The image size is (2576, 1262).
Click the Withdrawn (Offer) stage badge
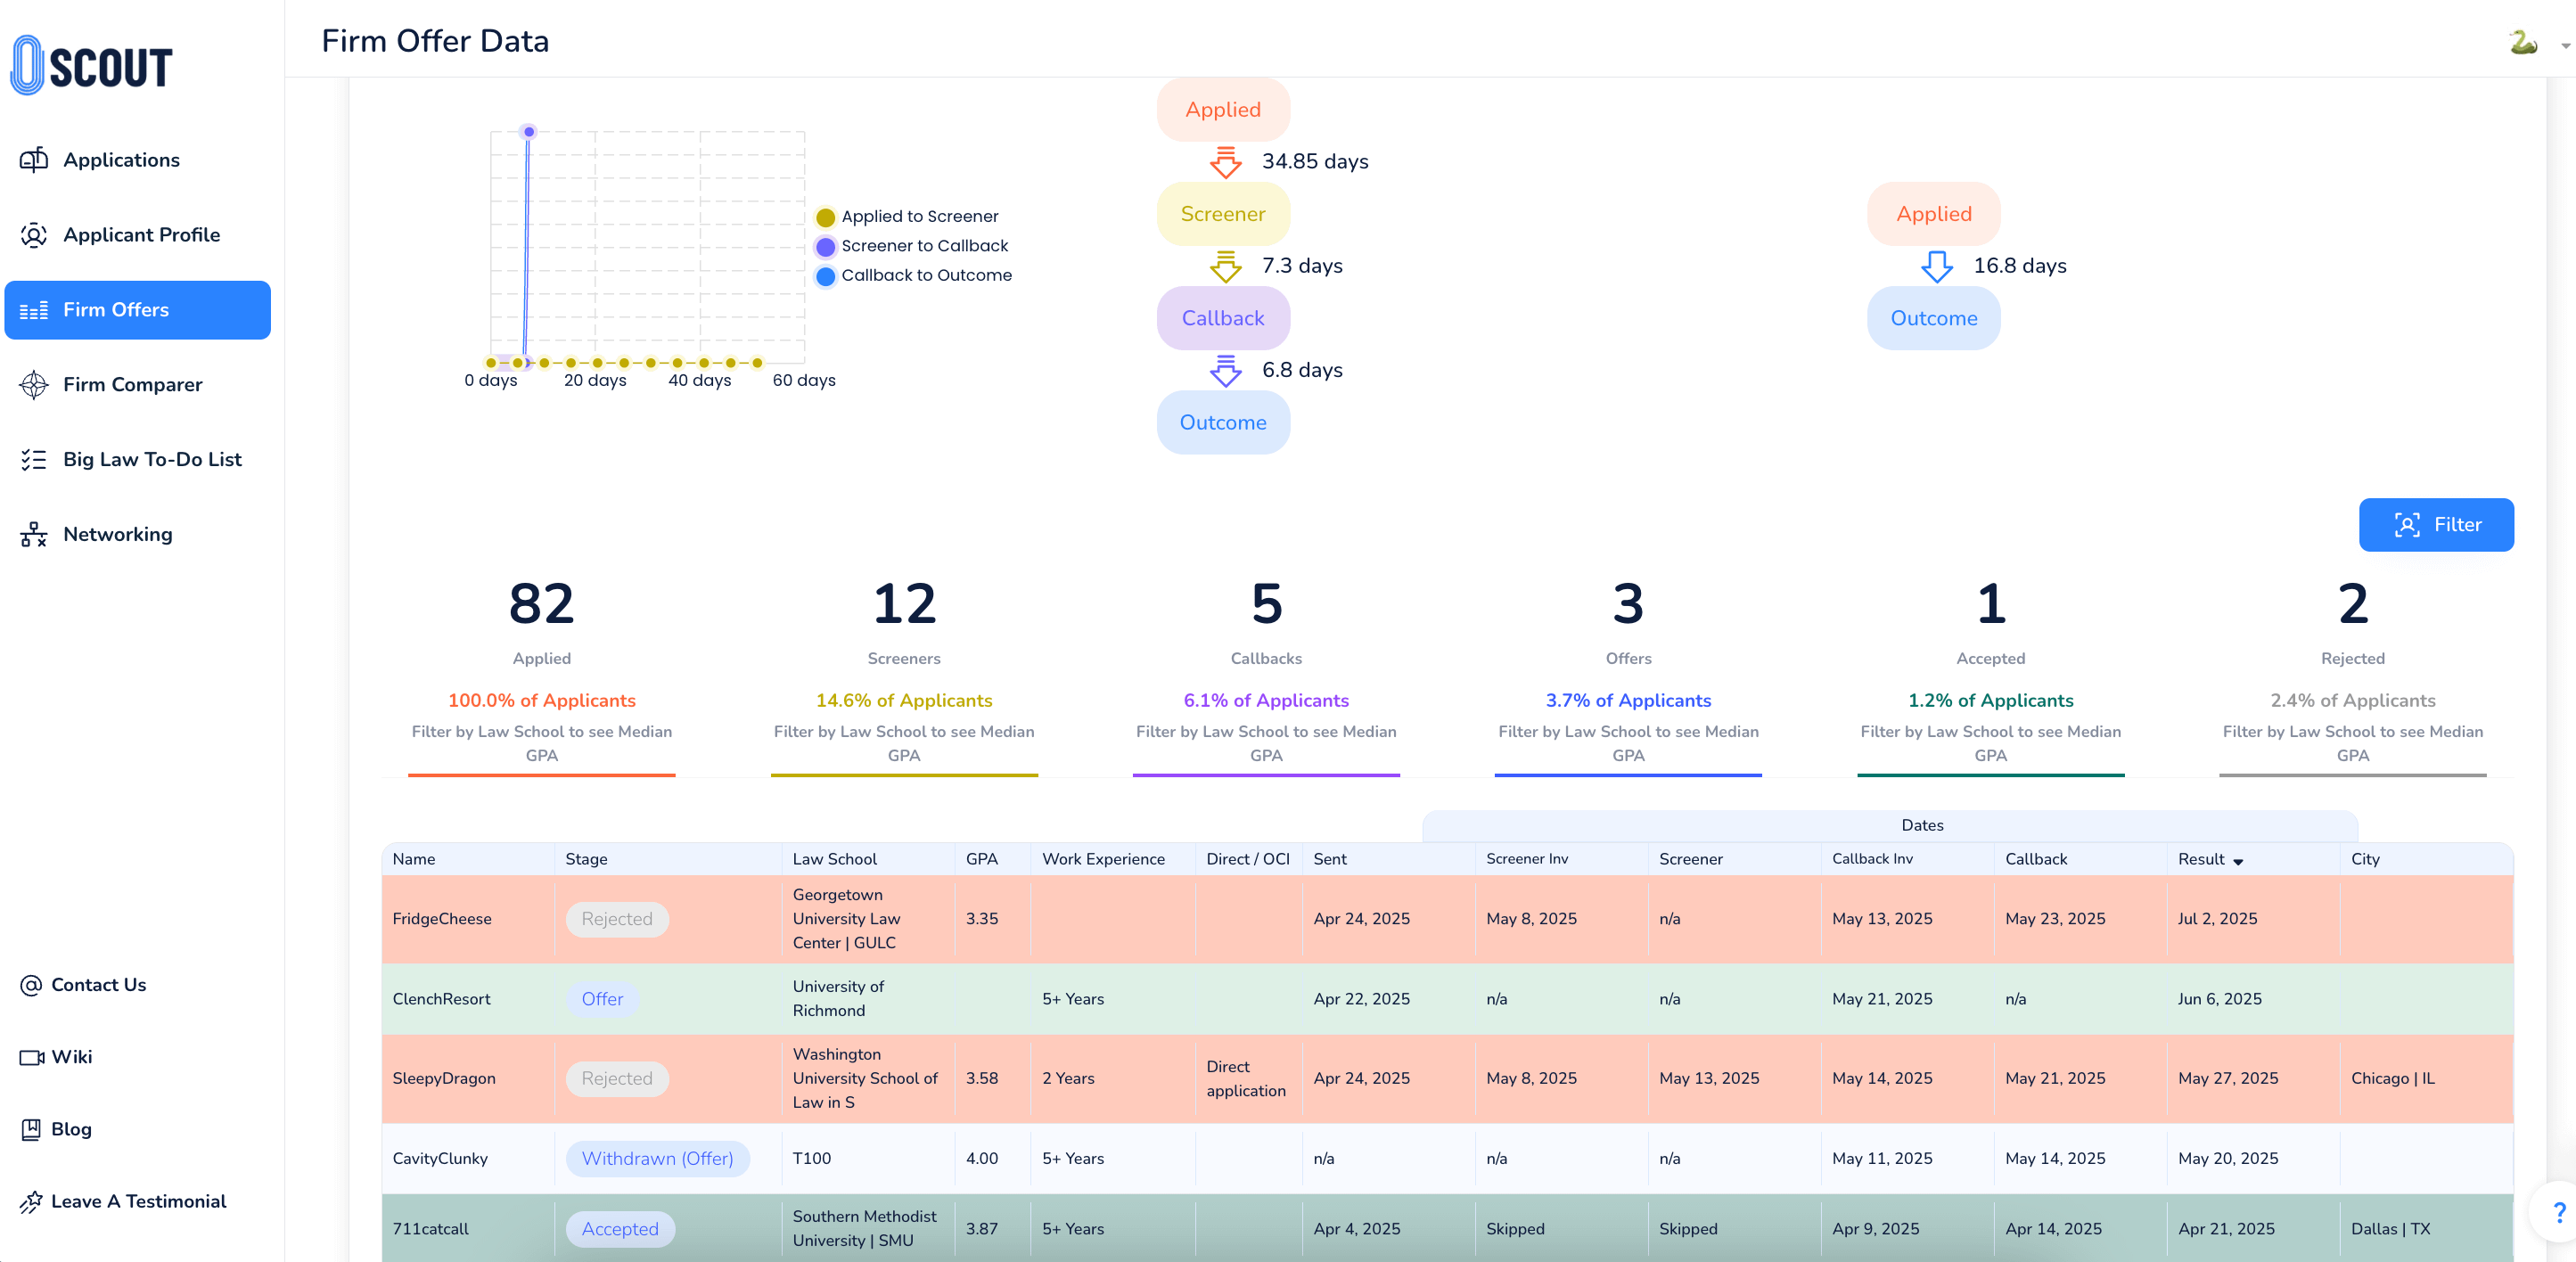pyautogui.click(x=657, y=1158)
